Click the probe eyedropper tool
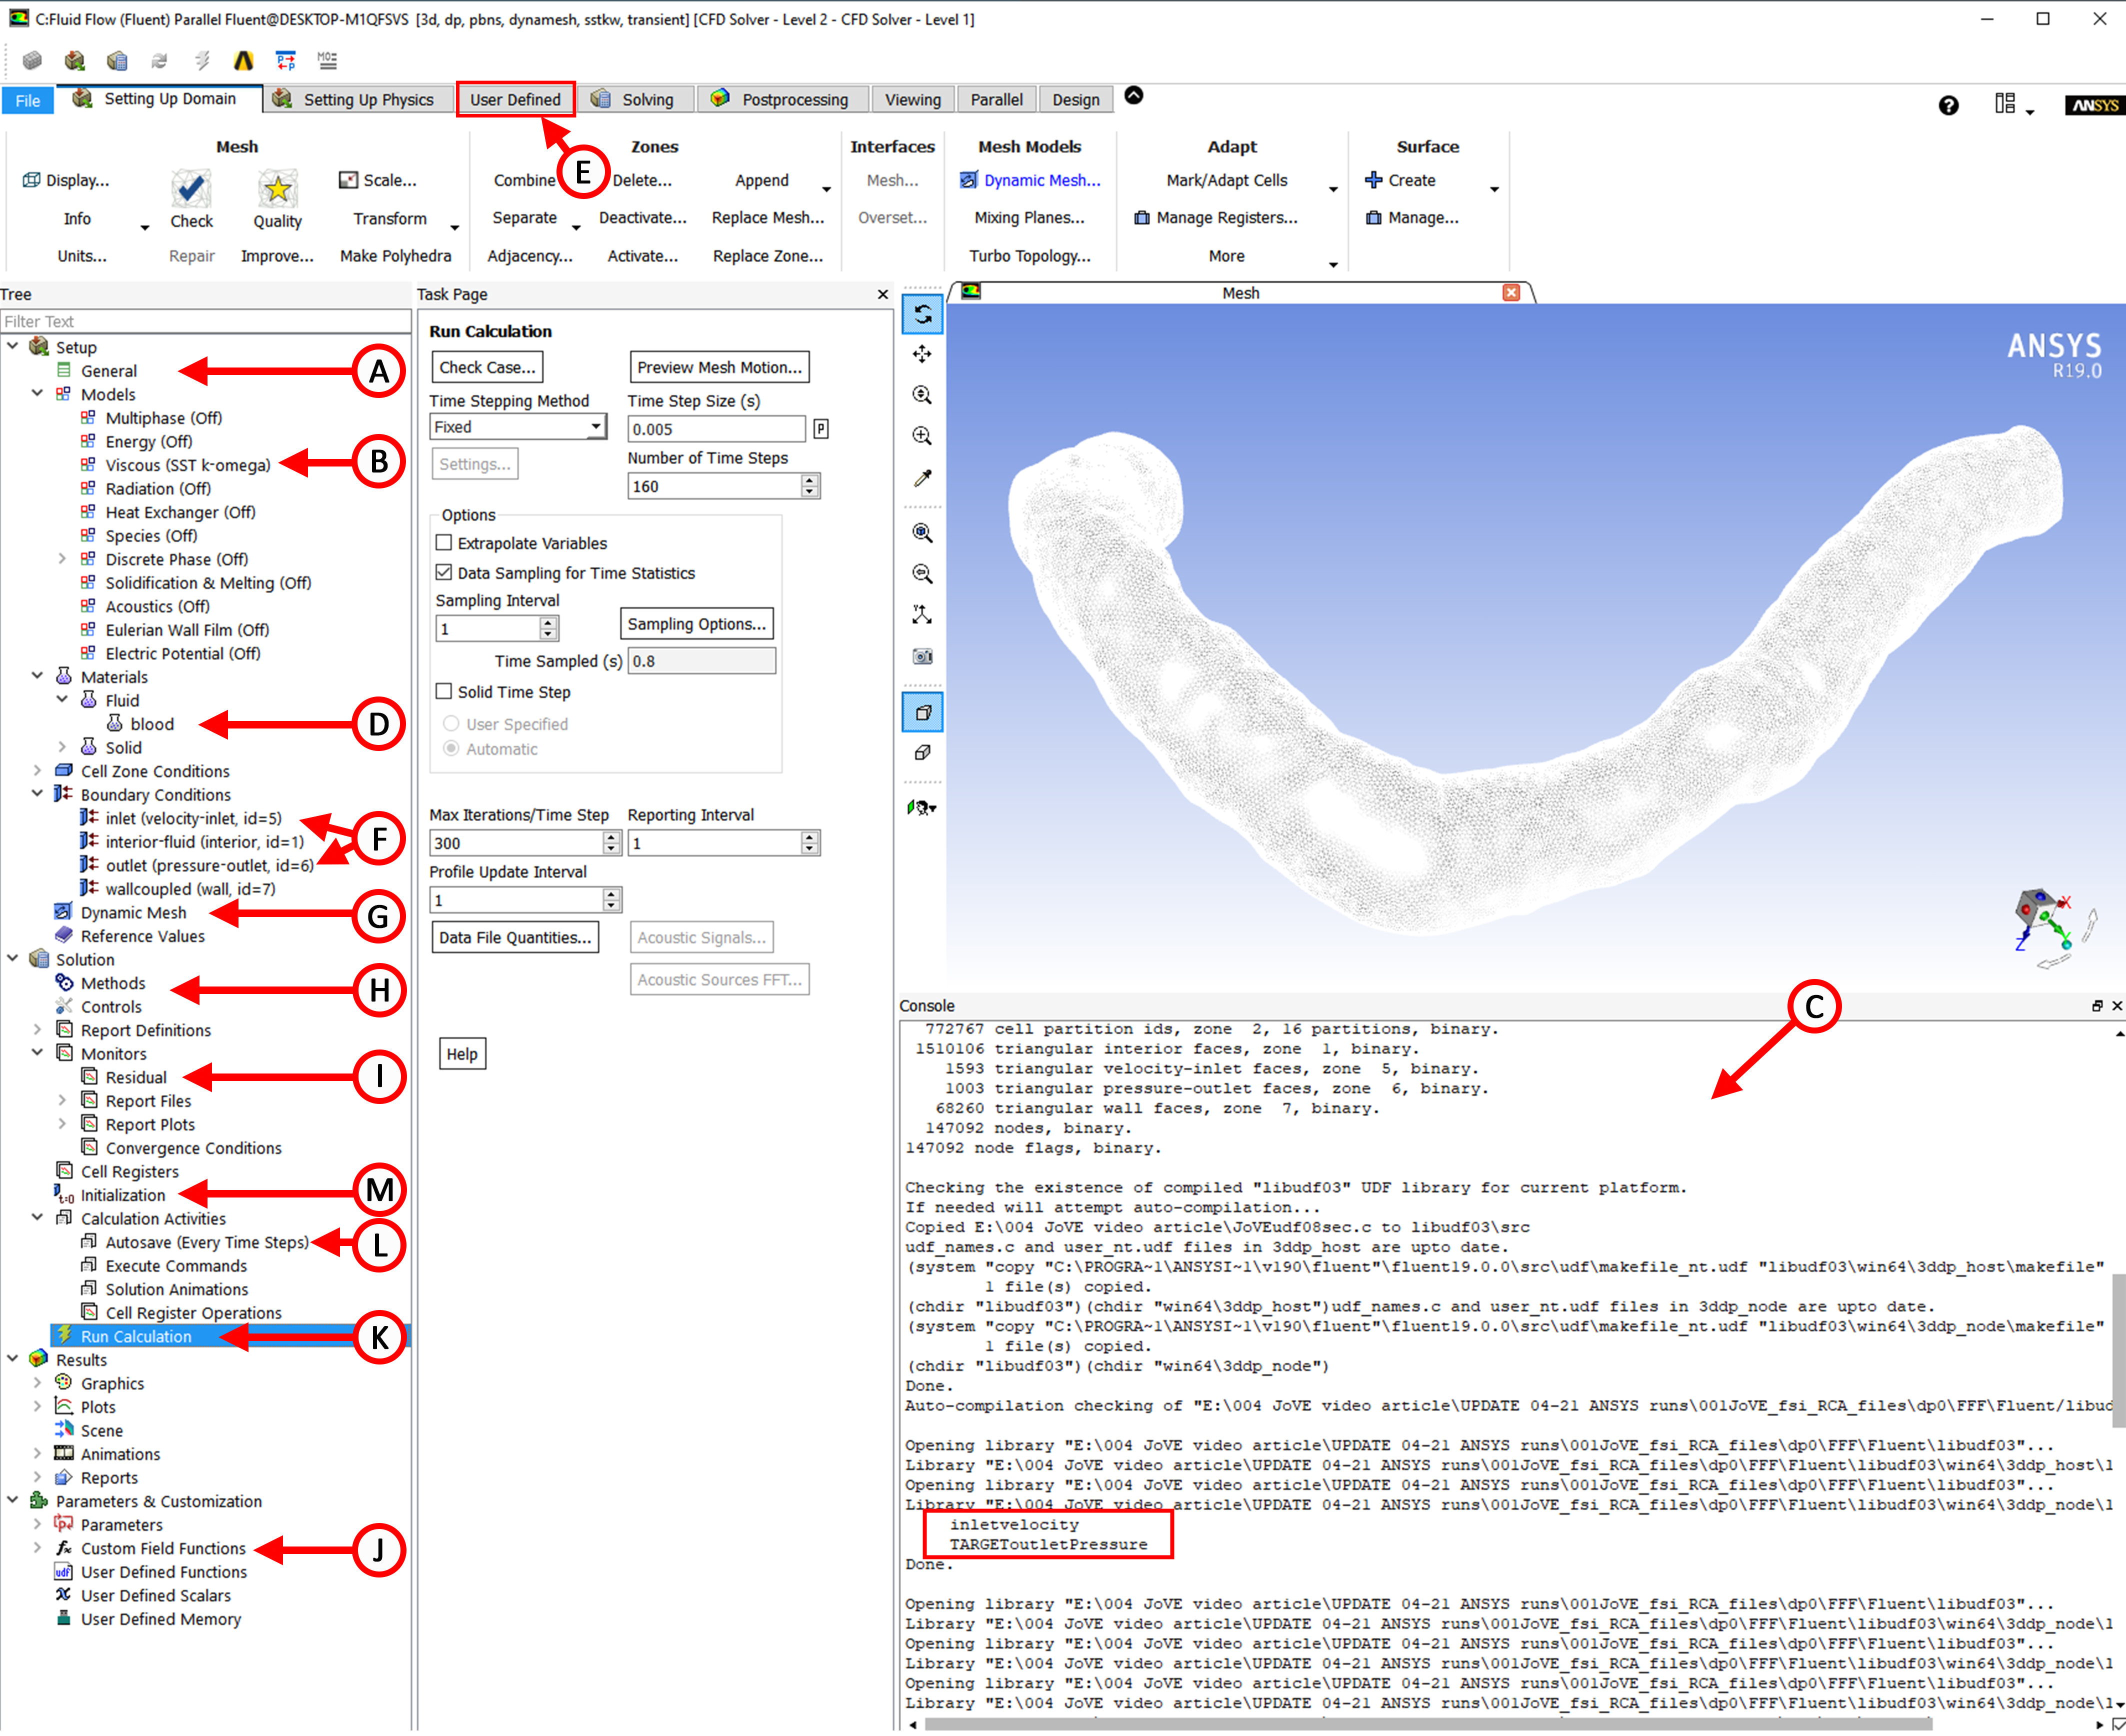The image size is (2126, 1736). point(922,478)
